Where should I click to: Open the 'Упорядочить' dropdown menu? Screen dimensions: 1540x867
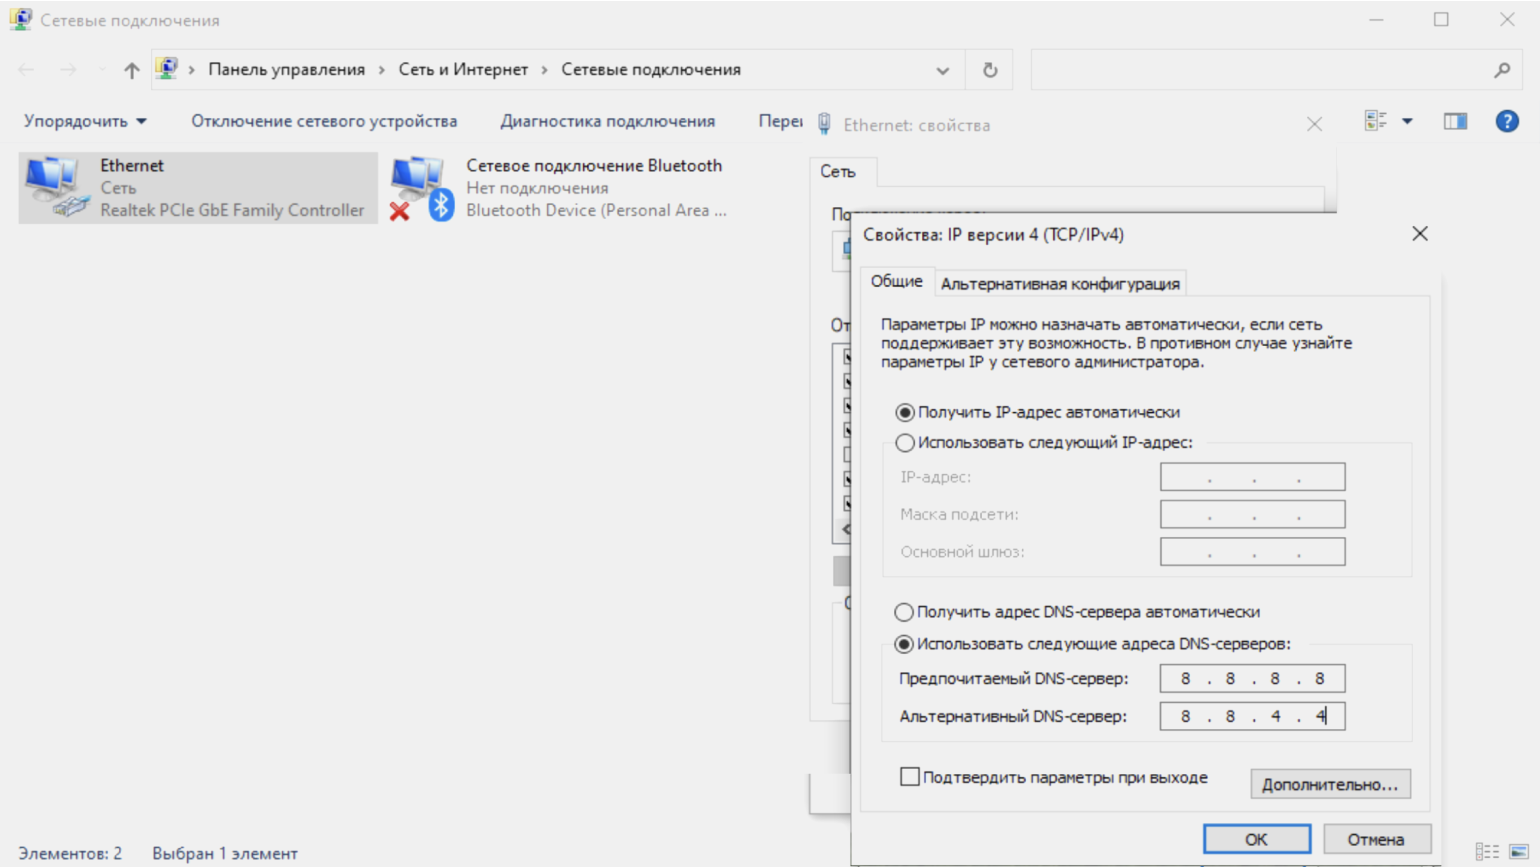click(x=85, y=121)
